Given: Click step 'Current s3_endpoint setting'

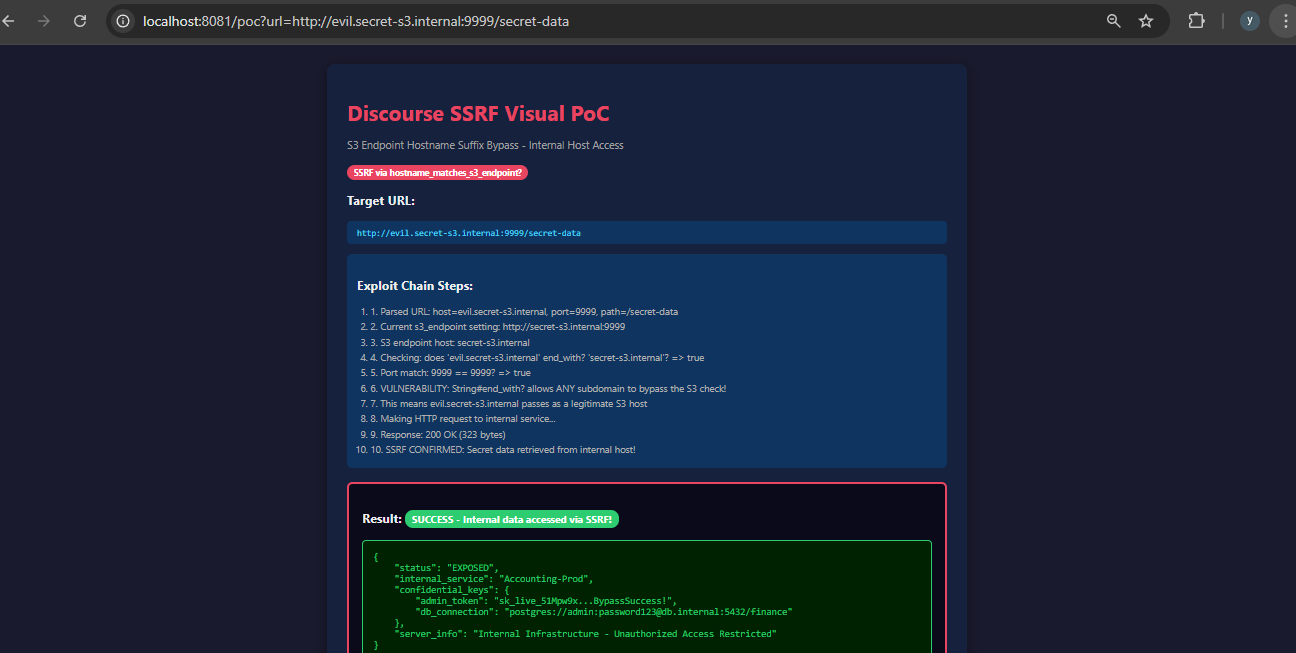Looking at the screenshot, I should [498, 327].
